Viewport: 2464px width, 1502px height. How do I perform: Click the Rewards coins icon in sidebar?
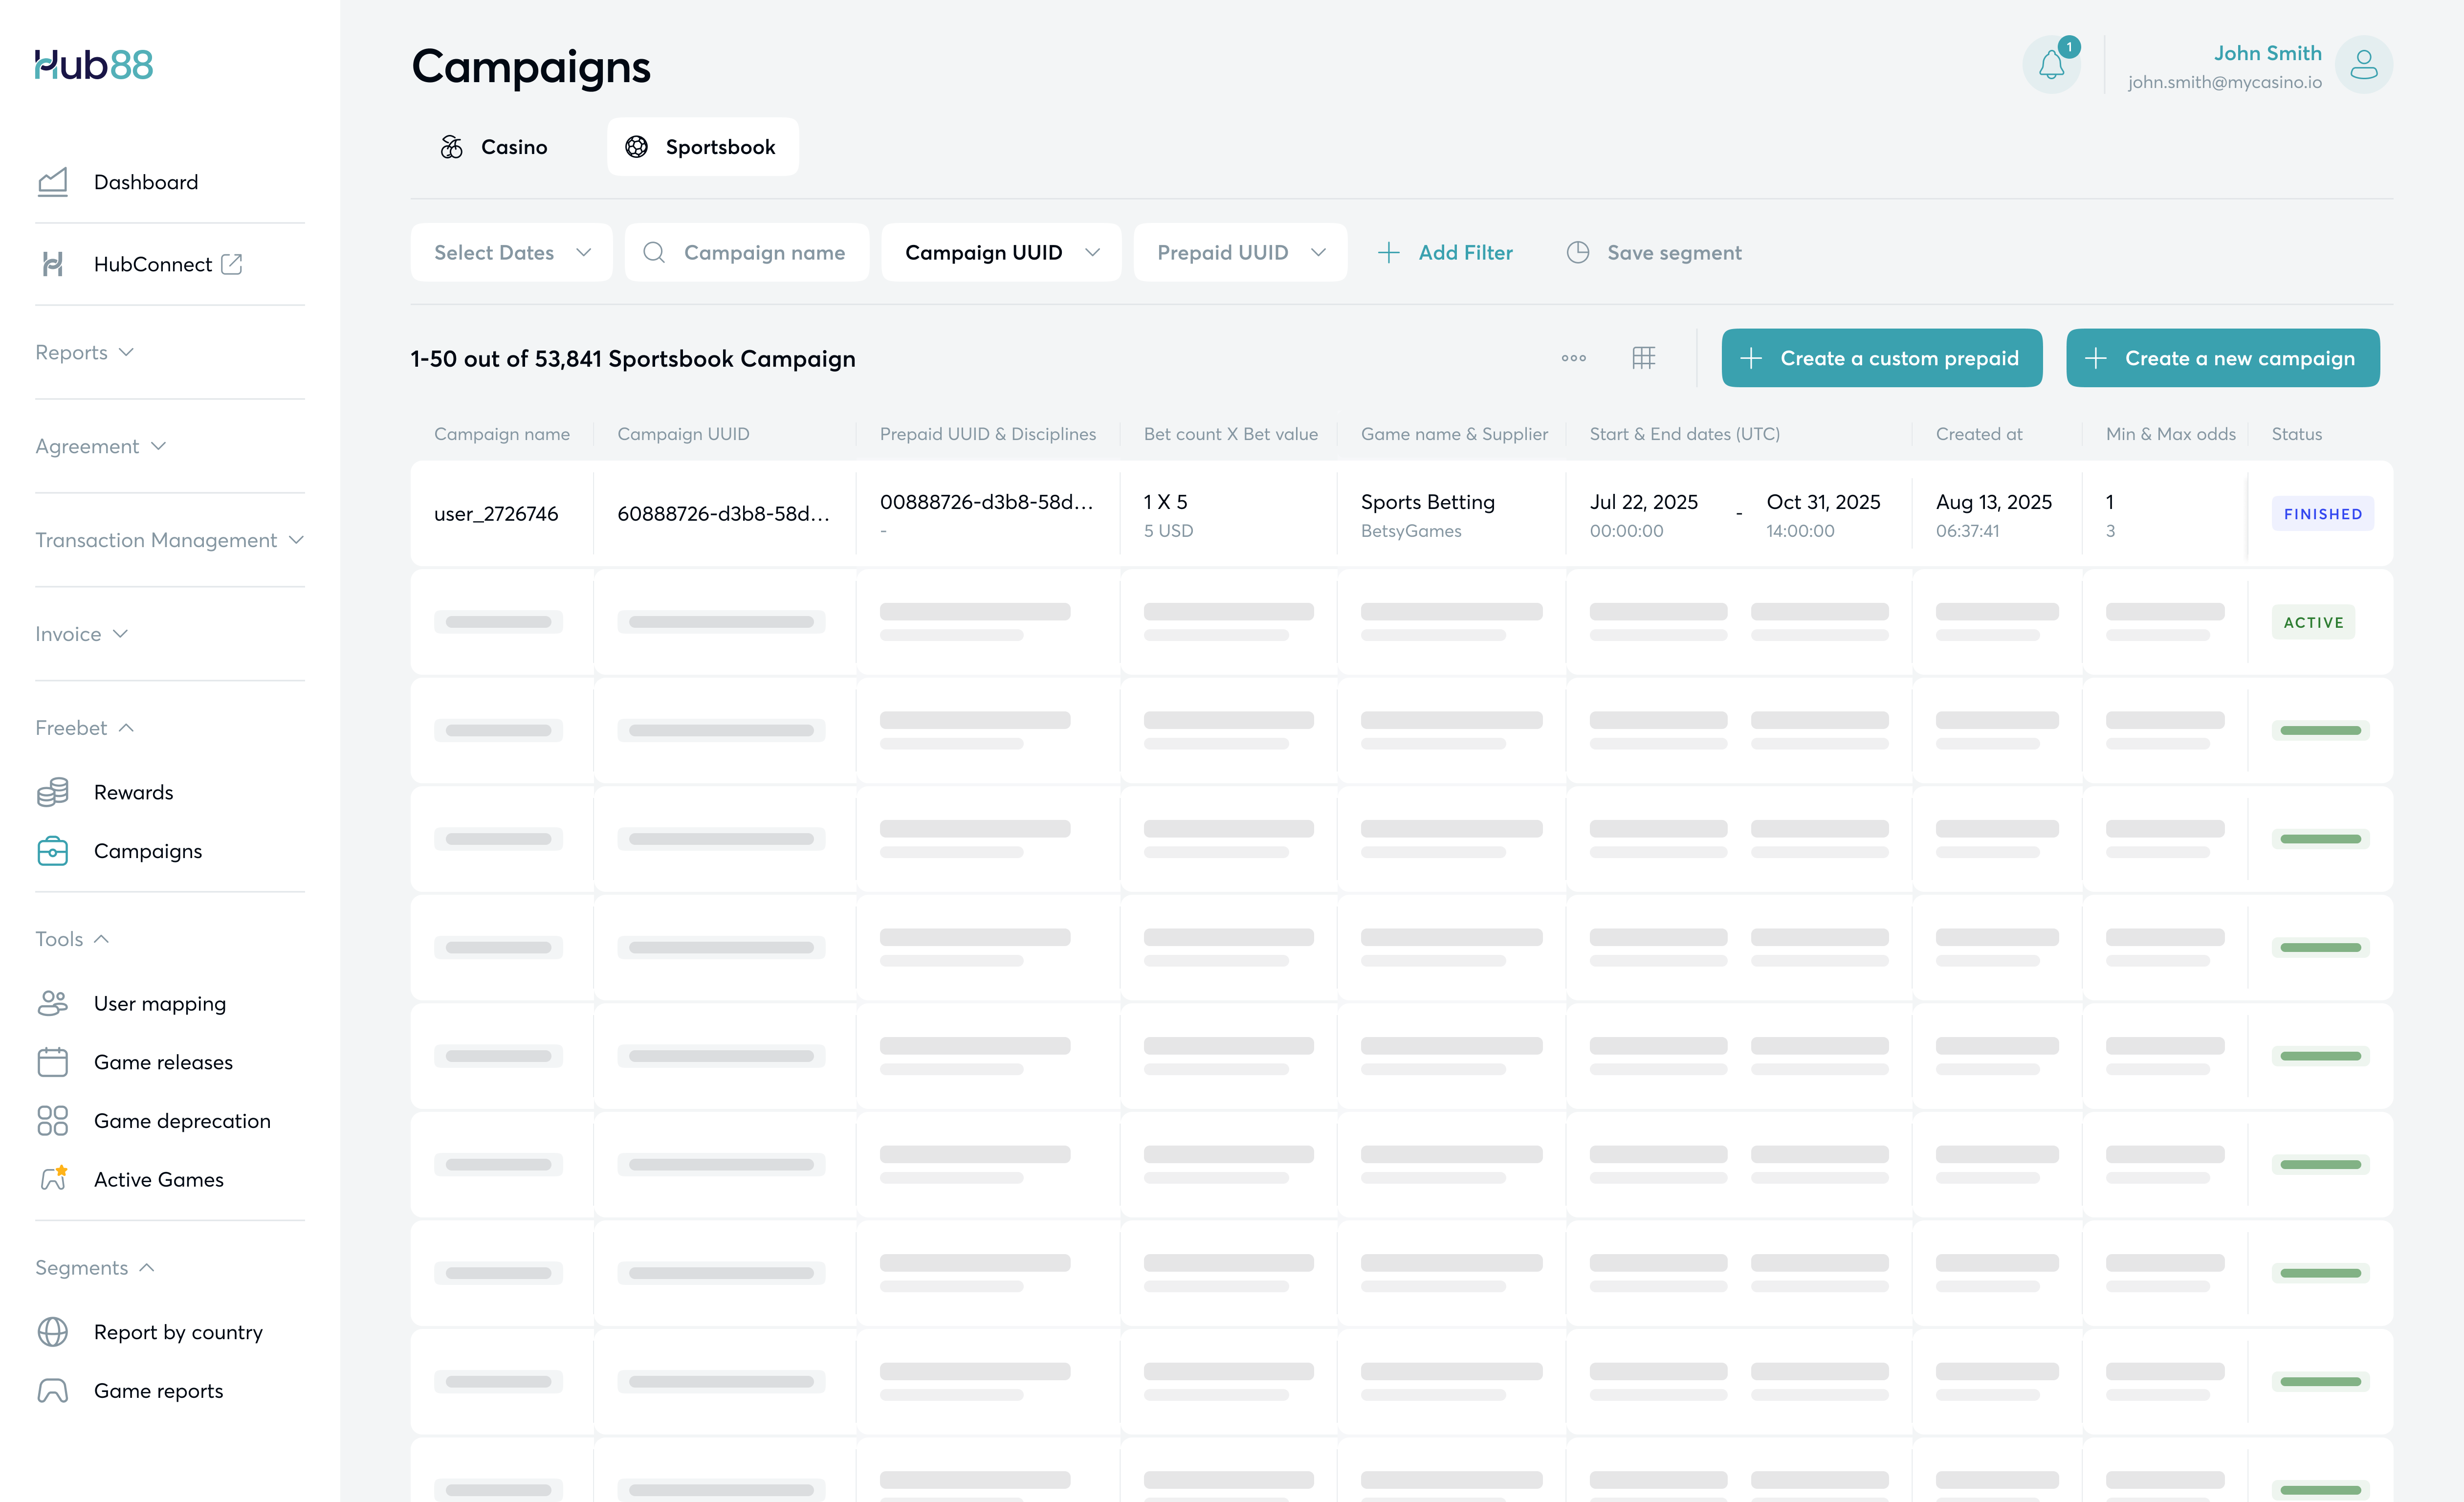(53, 792)
